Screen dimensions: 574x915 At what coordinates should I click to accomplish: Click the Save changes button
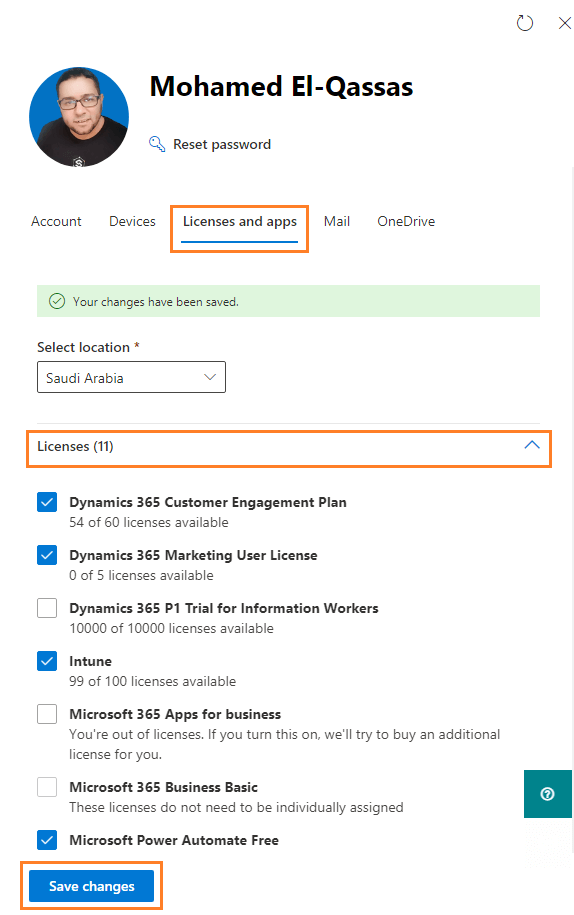click(92, 886)
